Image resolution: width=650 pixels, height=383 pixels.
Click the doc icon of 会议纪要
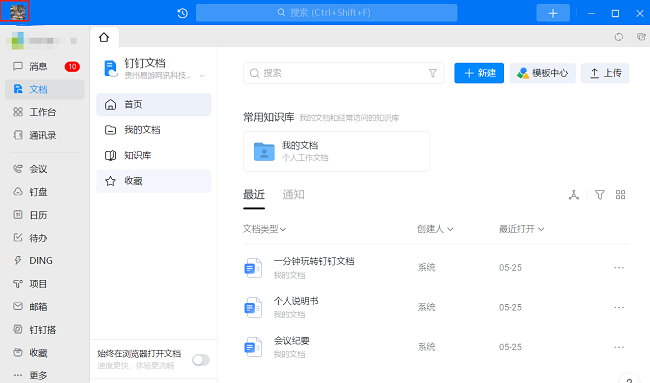point(253,347)
